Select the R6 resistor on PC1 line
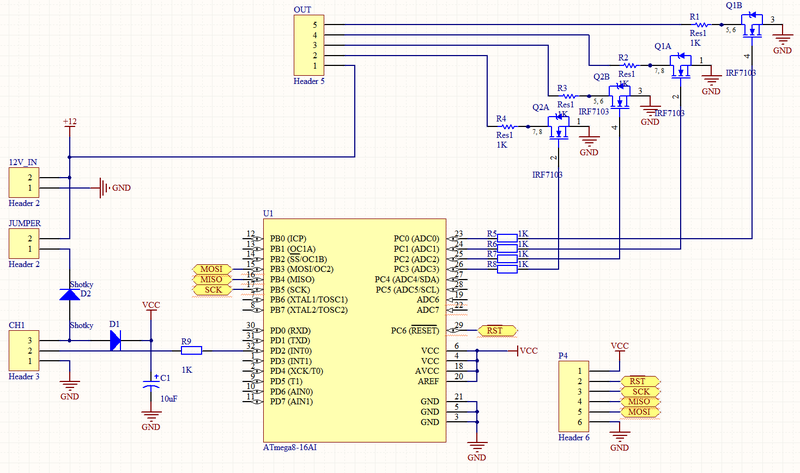Screen dimensions: 800x473 tap(507, 248)
